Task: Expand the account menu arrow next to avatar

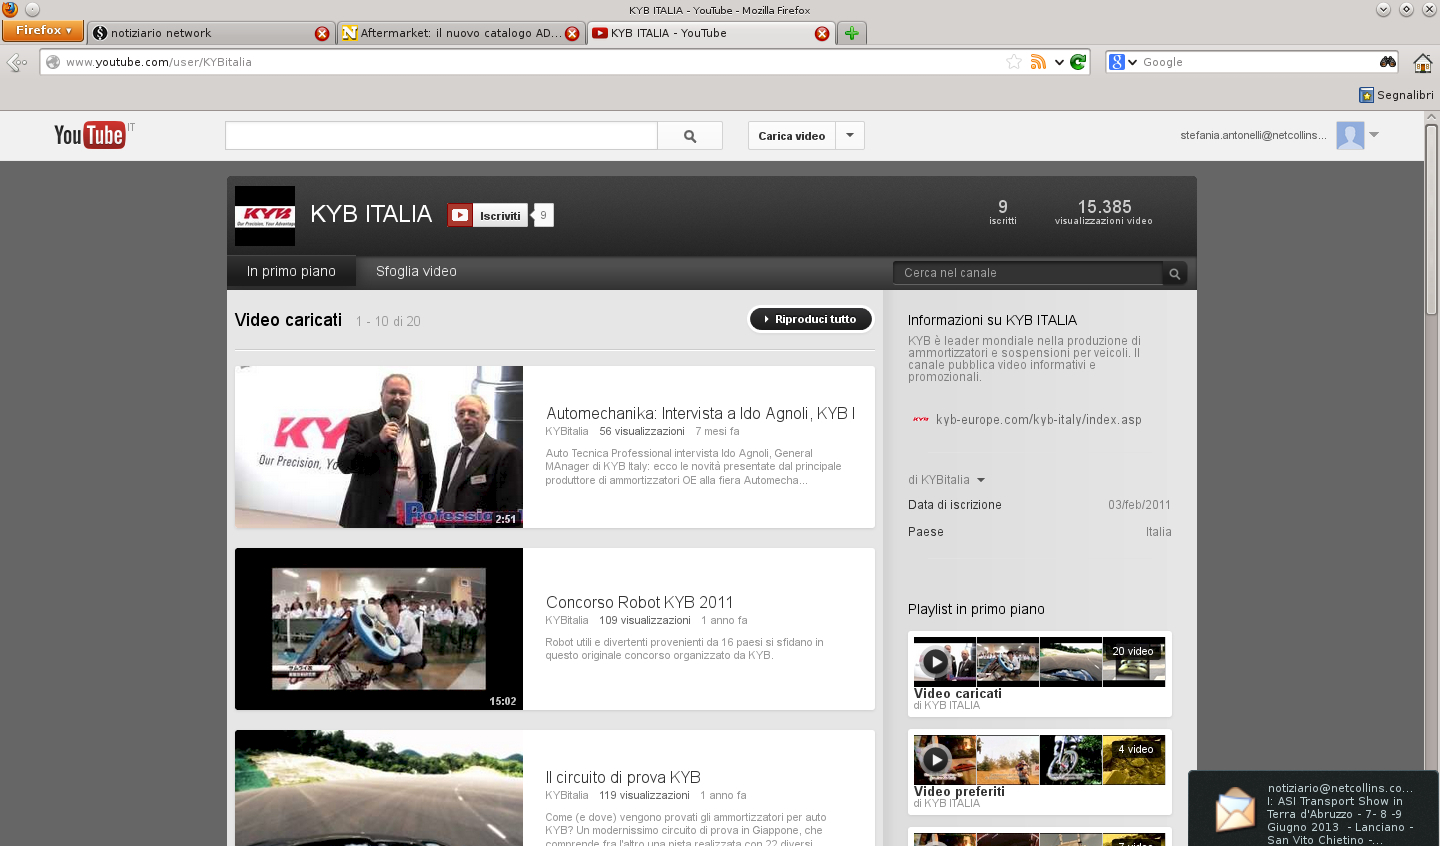Action: (1374, 135)
